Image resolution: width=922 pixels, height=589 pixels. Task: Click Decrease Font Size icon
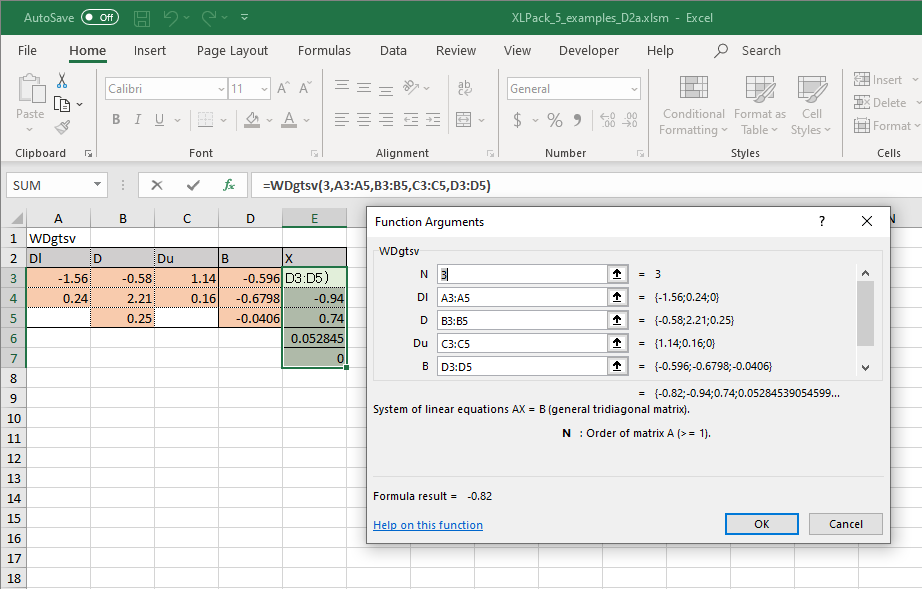(x=305, y=89)
